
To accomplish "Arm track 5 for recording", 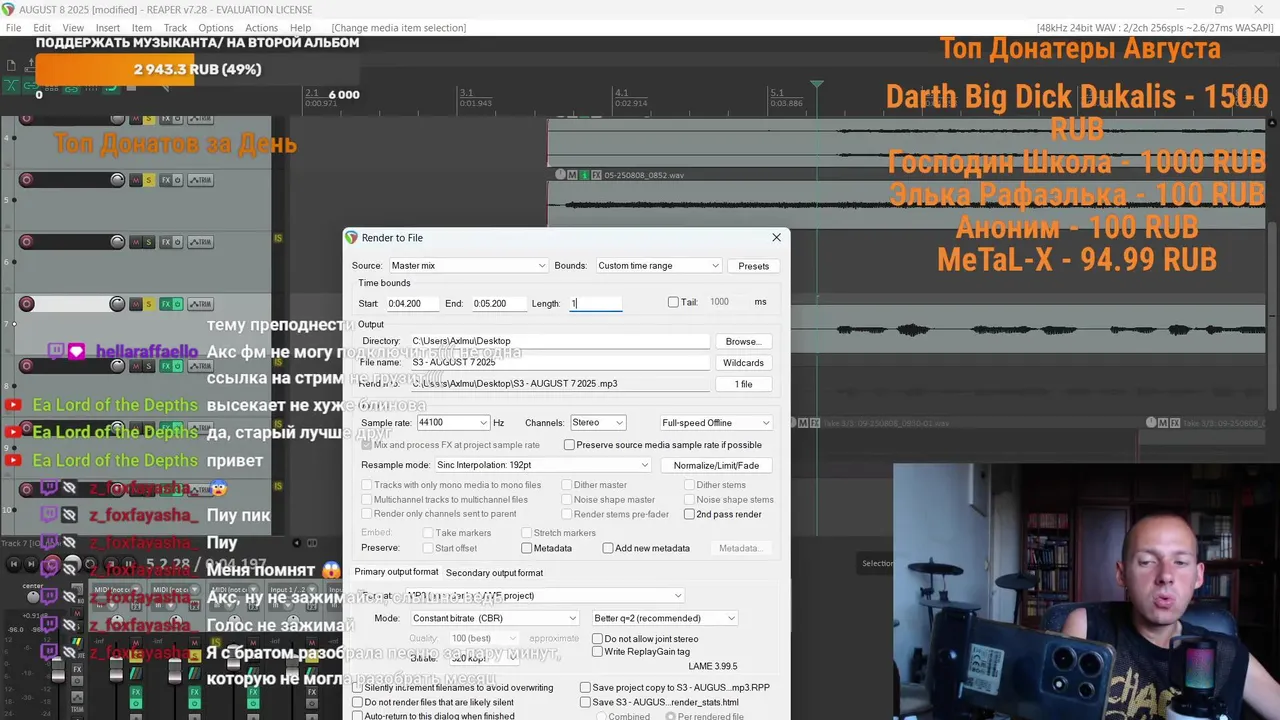I will tap(27, 180).
